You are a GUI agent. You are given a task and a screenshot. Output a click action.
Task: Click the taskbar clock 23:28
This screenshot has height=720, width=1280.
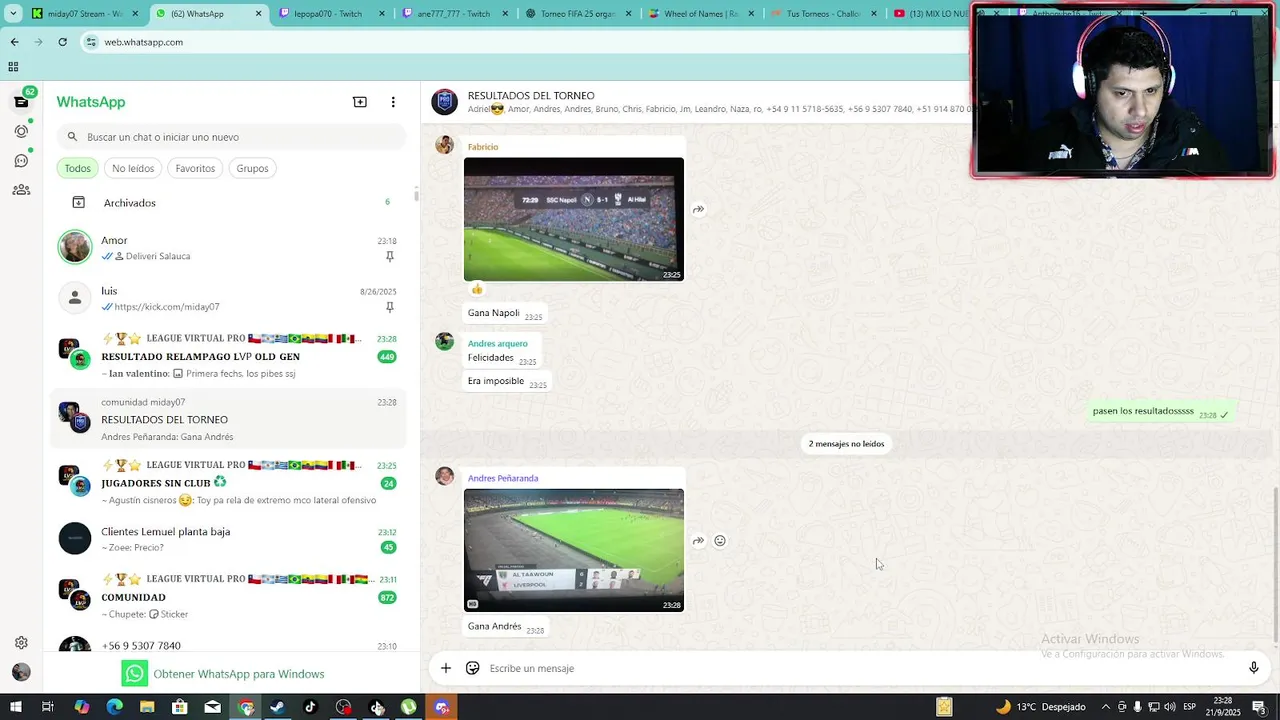[1222, 707]
